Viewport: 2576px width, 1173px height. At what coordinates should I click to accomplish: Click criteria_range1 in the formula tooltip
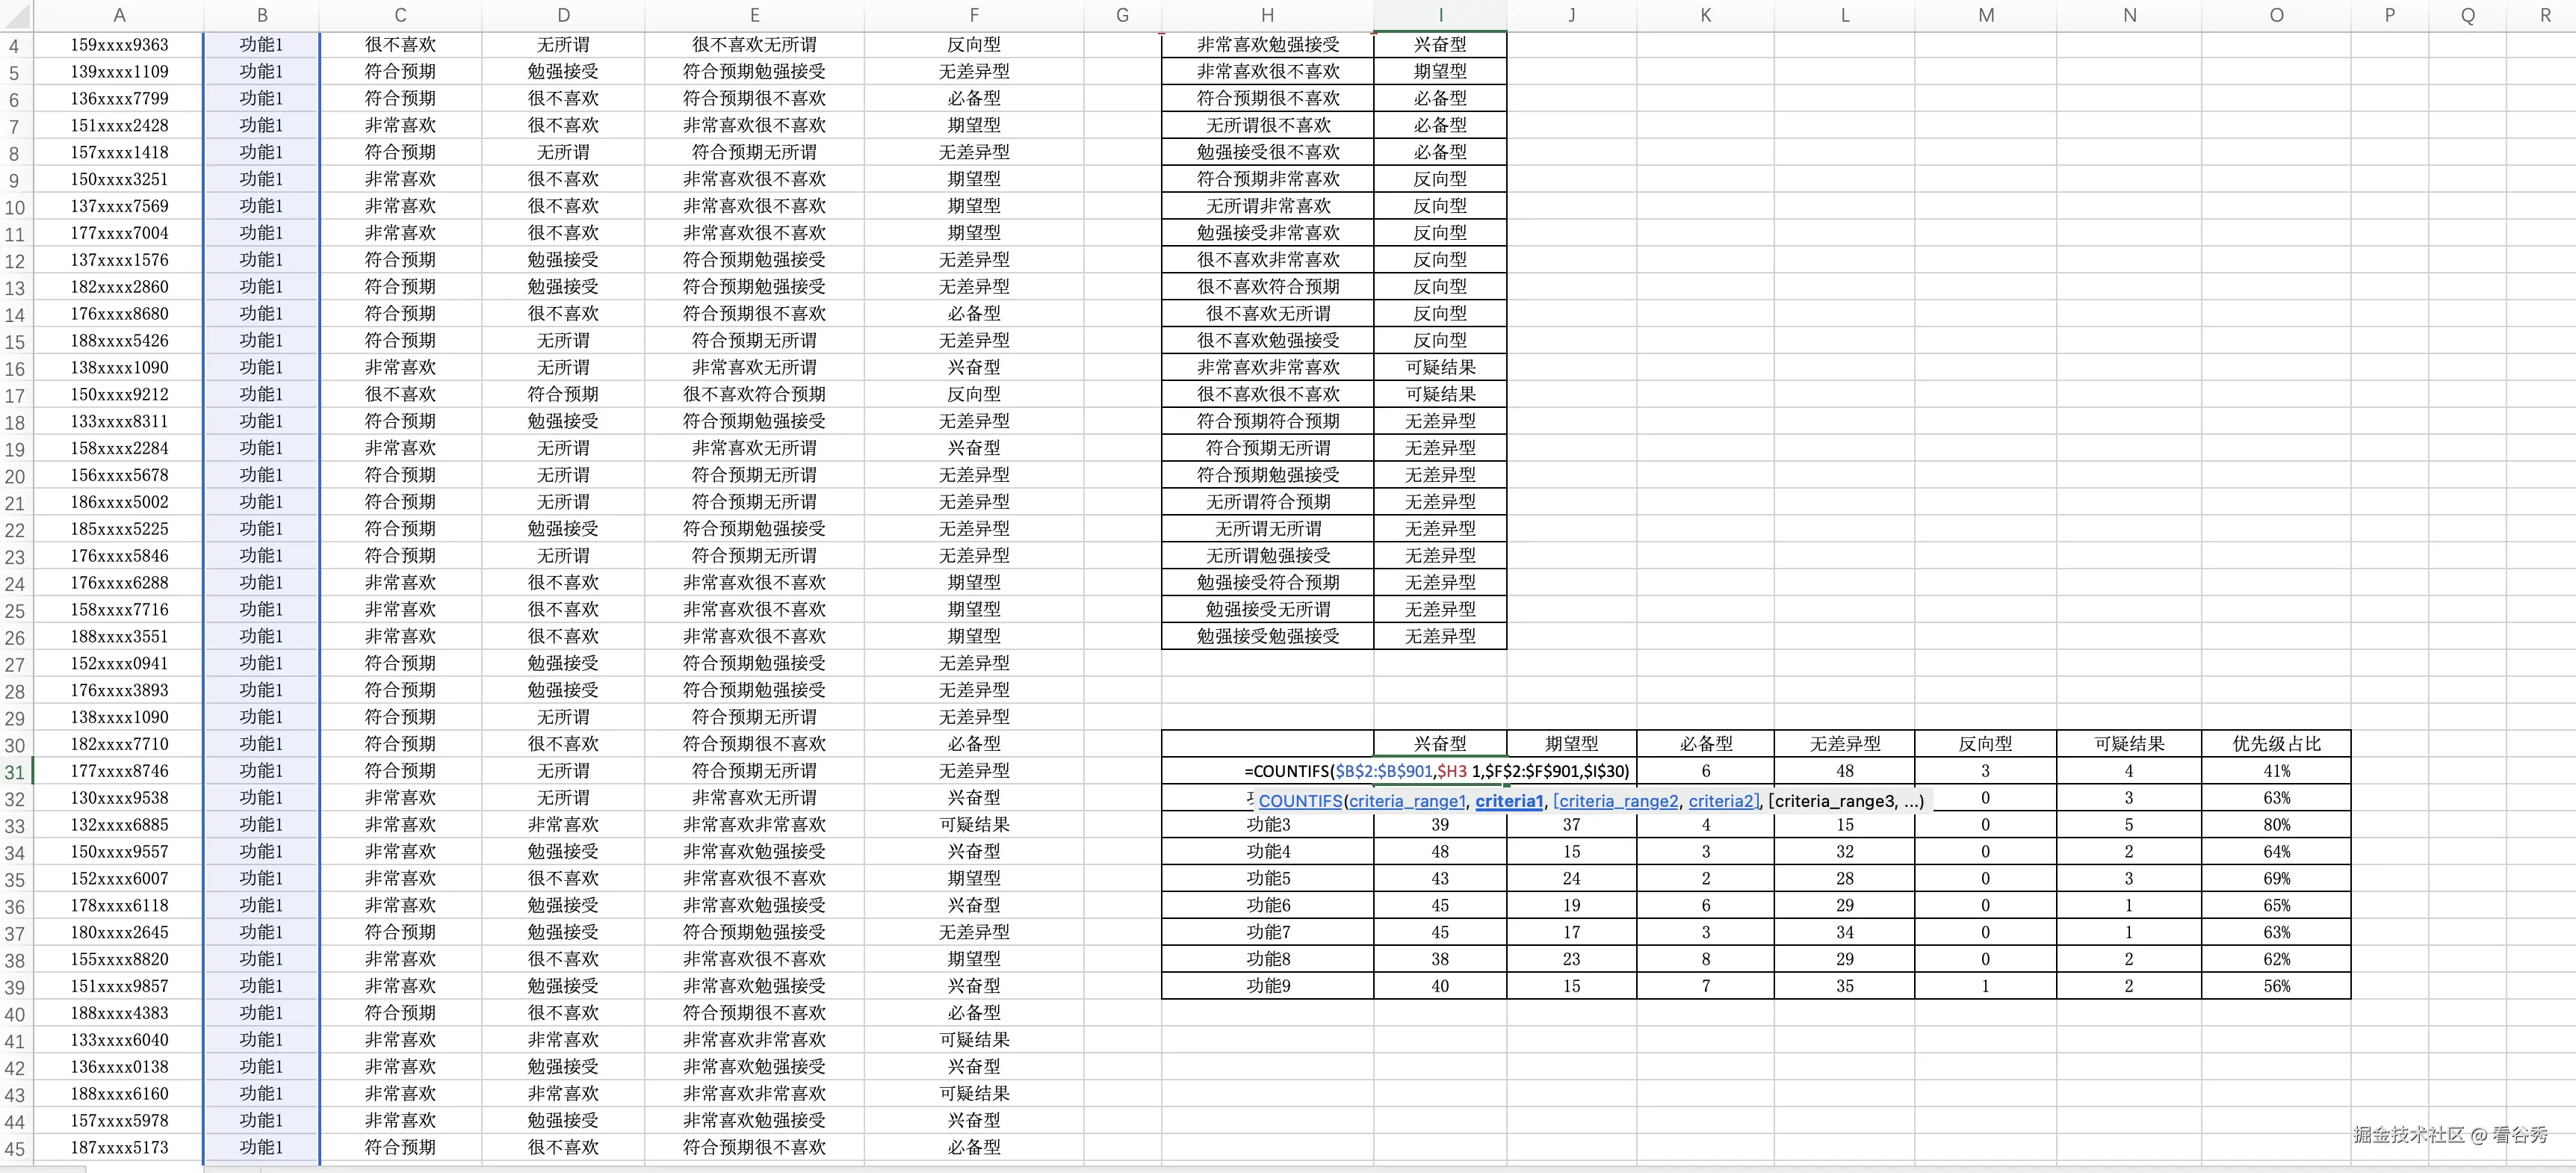(x=1406, y=801)
